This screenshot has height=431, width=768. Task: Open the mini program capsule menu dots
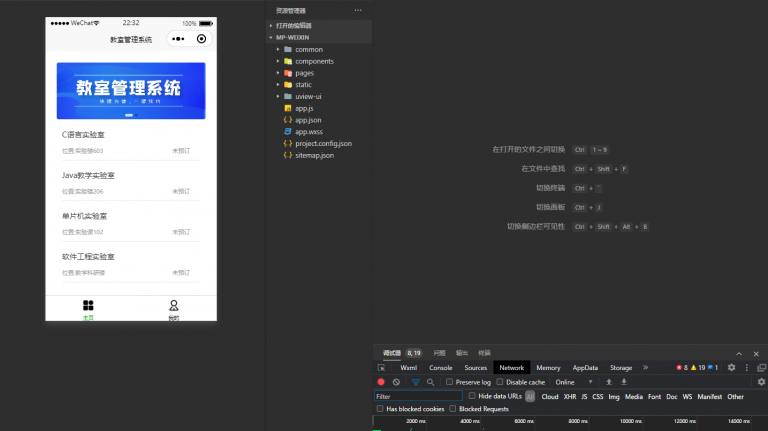click(x=178, y=39)
